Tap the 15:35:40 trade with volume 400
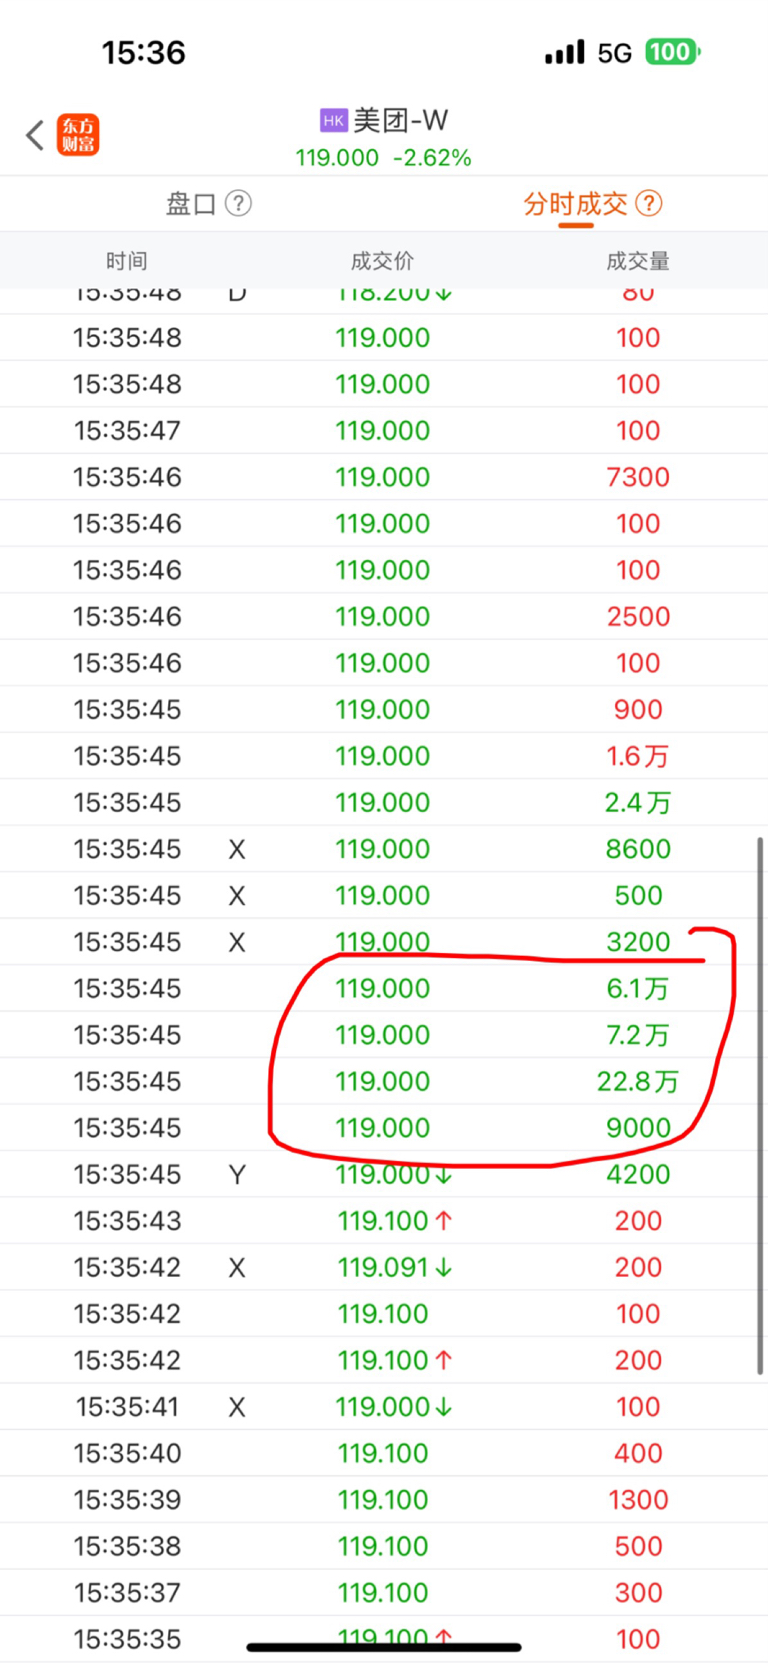Screen dimensions: 768x1666 click(384, 1453)
